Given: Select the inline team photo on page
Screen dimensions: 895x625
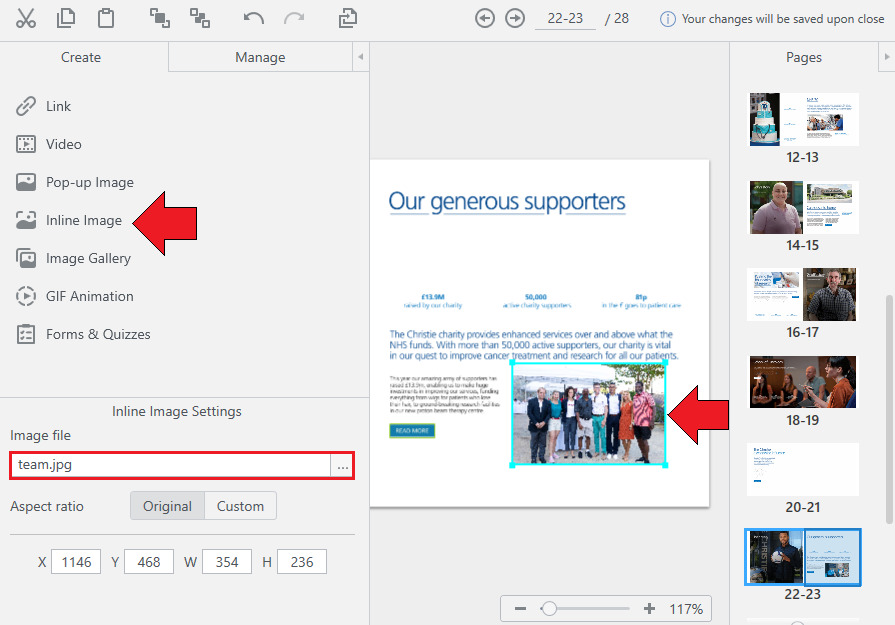Looking at the screenshot, I should pyautogui.click(x=588, y=414).
